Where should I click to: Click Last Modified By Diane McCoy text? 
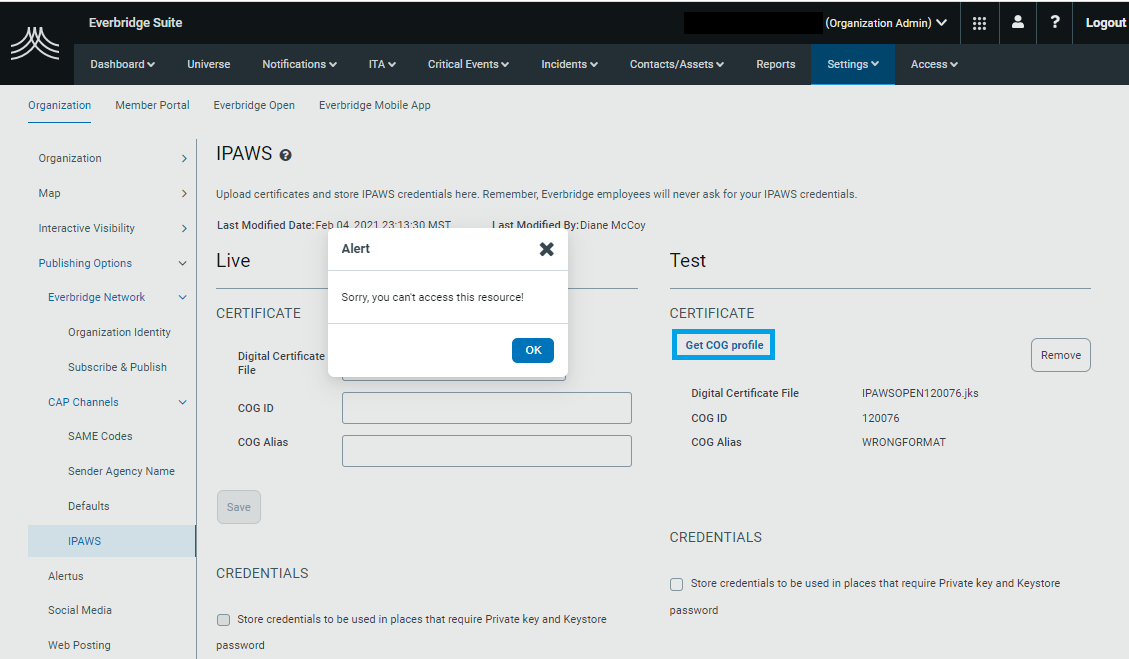click(569, 225)
